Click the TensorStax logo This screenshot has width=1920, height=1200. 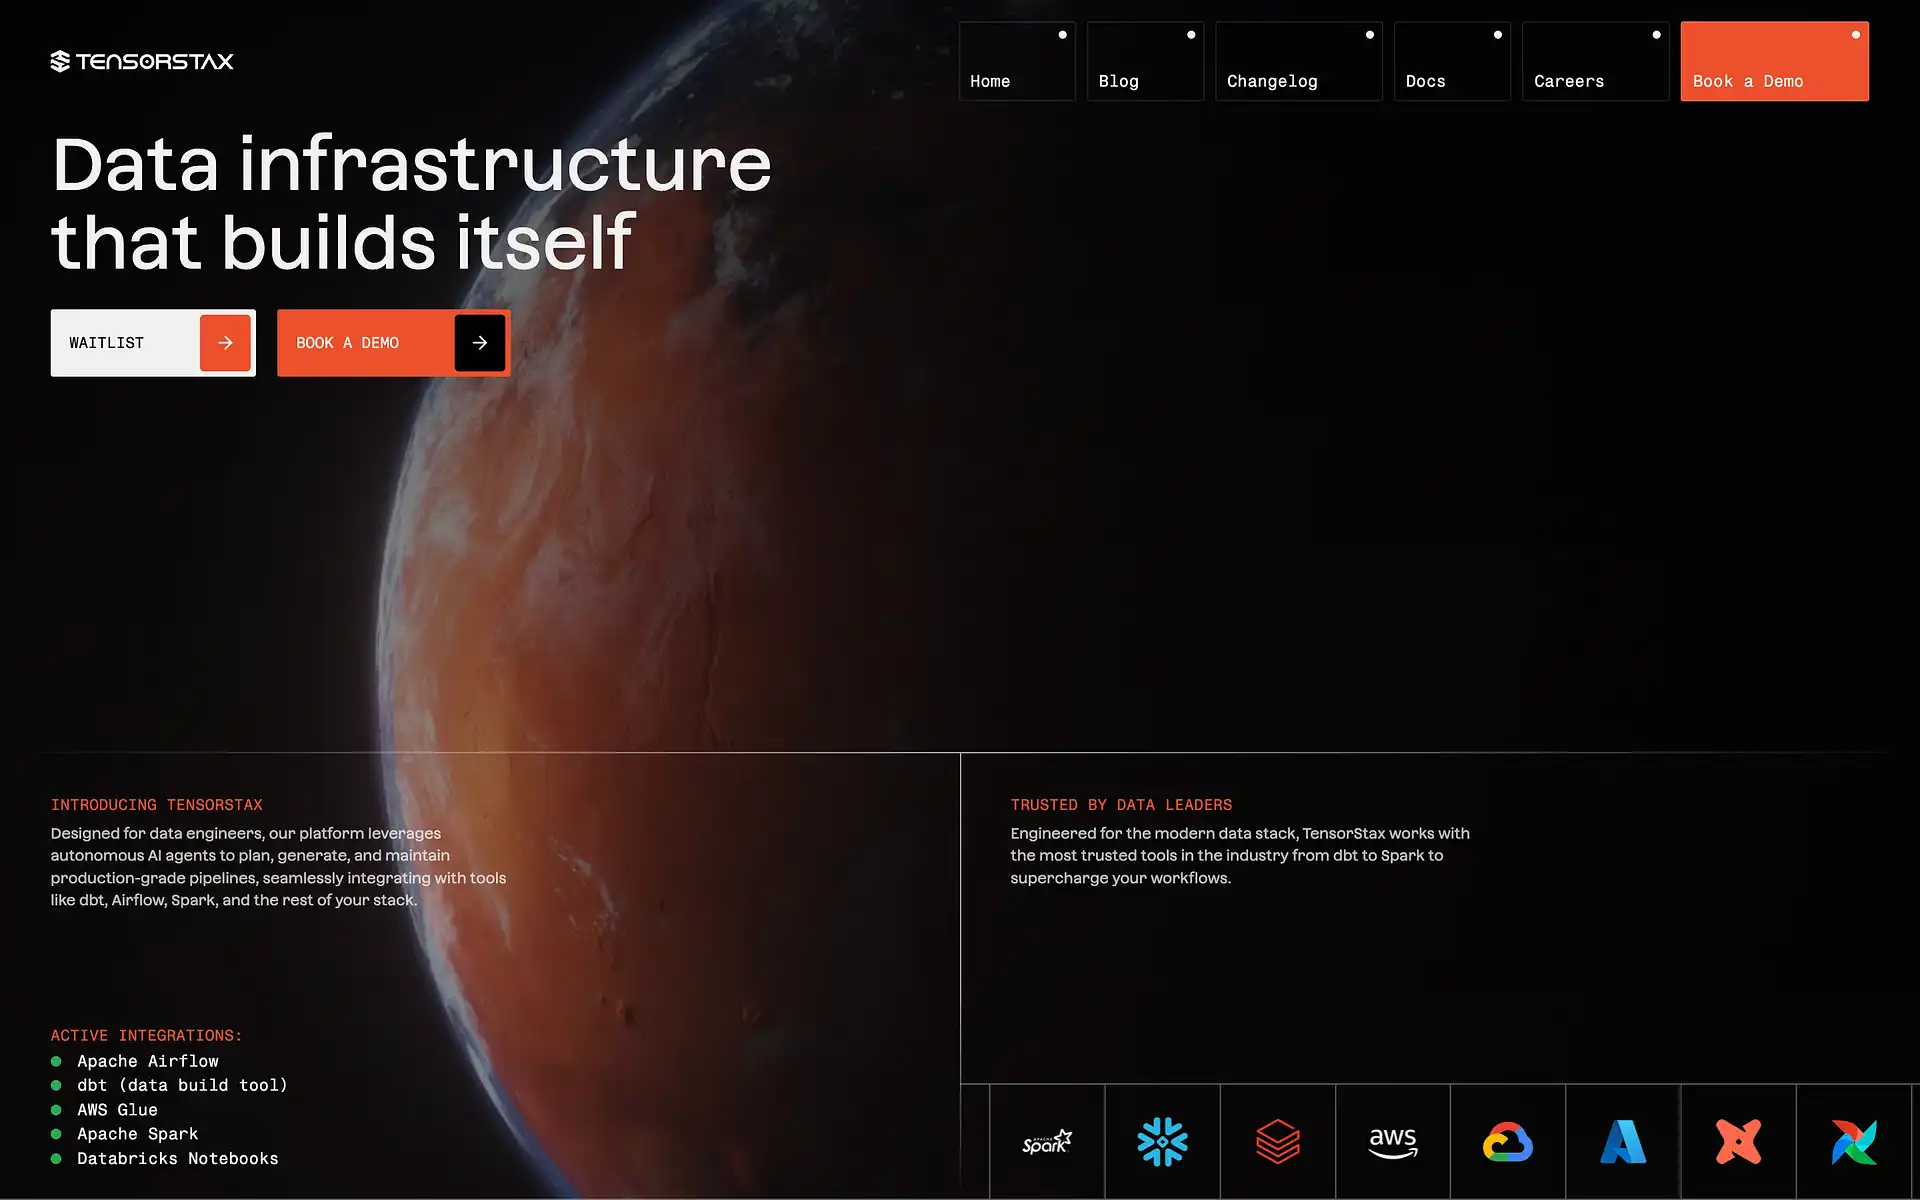click(x=142, y=62)
